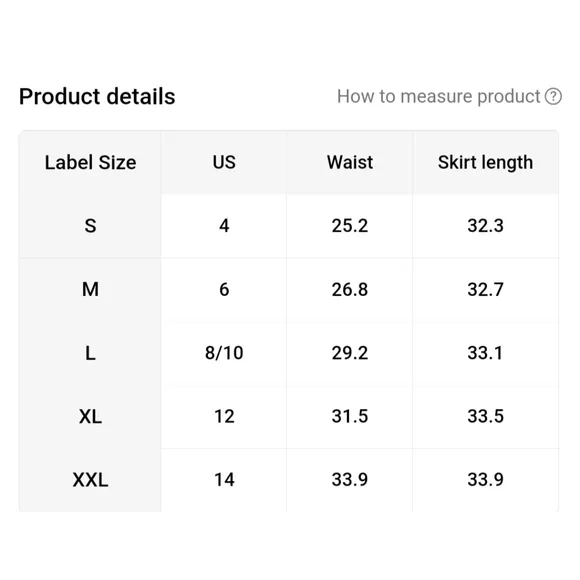Click the 26.8 waist measurement cell
Viewport: 580px width, 580px height.
(x=350, y=290)
